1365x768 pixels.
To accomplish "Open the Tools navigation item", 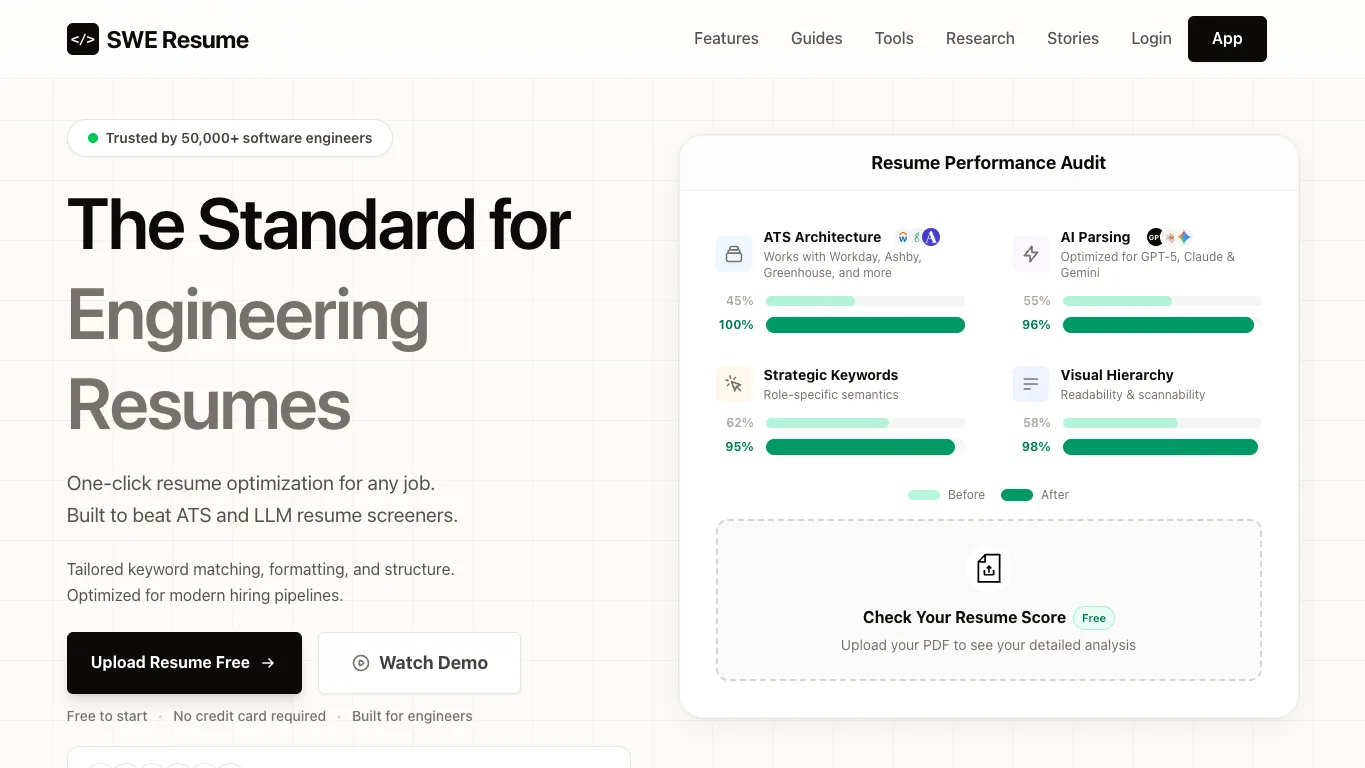I will pyautogui.click(x=894, y=38).
